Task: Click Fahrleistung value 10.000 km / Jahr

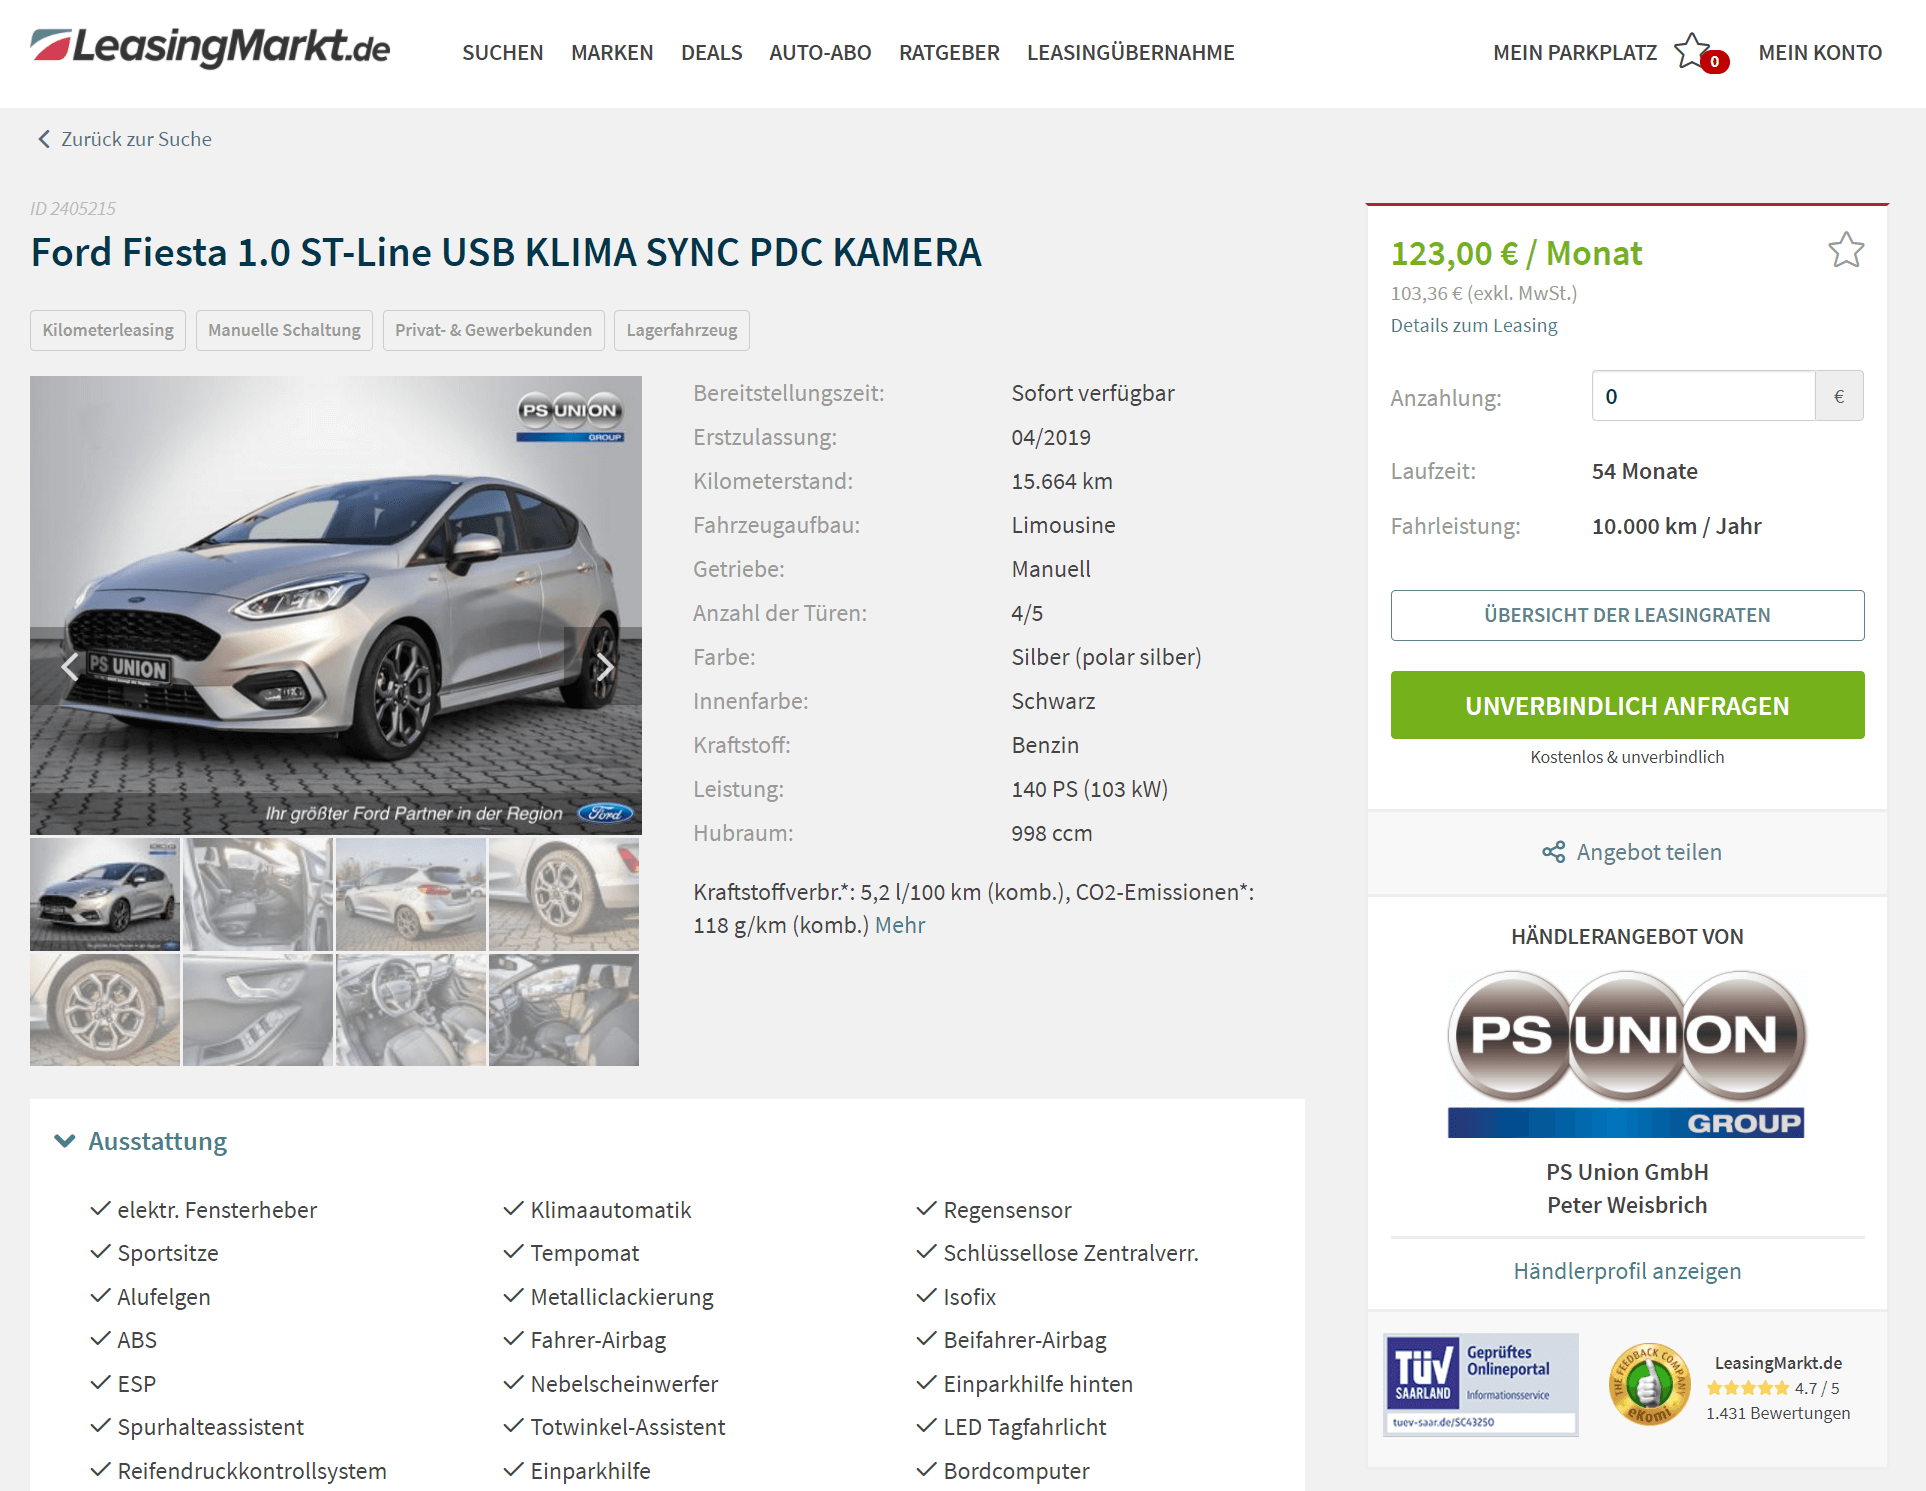Action: [x=1676, y=526]
